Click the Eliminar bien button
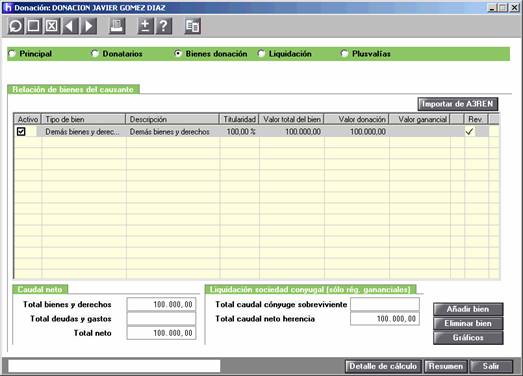Image resolution: width=523 pixels, height=376 pixels. [468, 324]
